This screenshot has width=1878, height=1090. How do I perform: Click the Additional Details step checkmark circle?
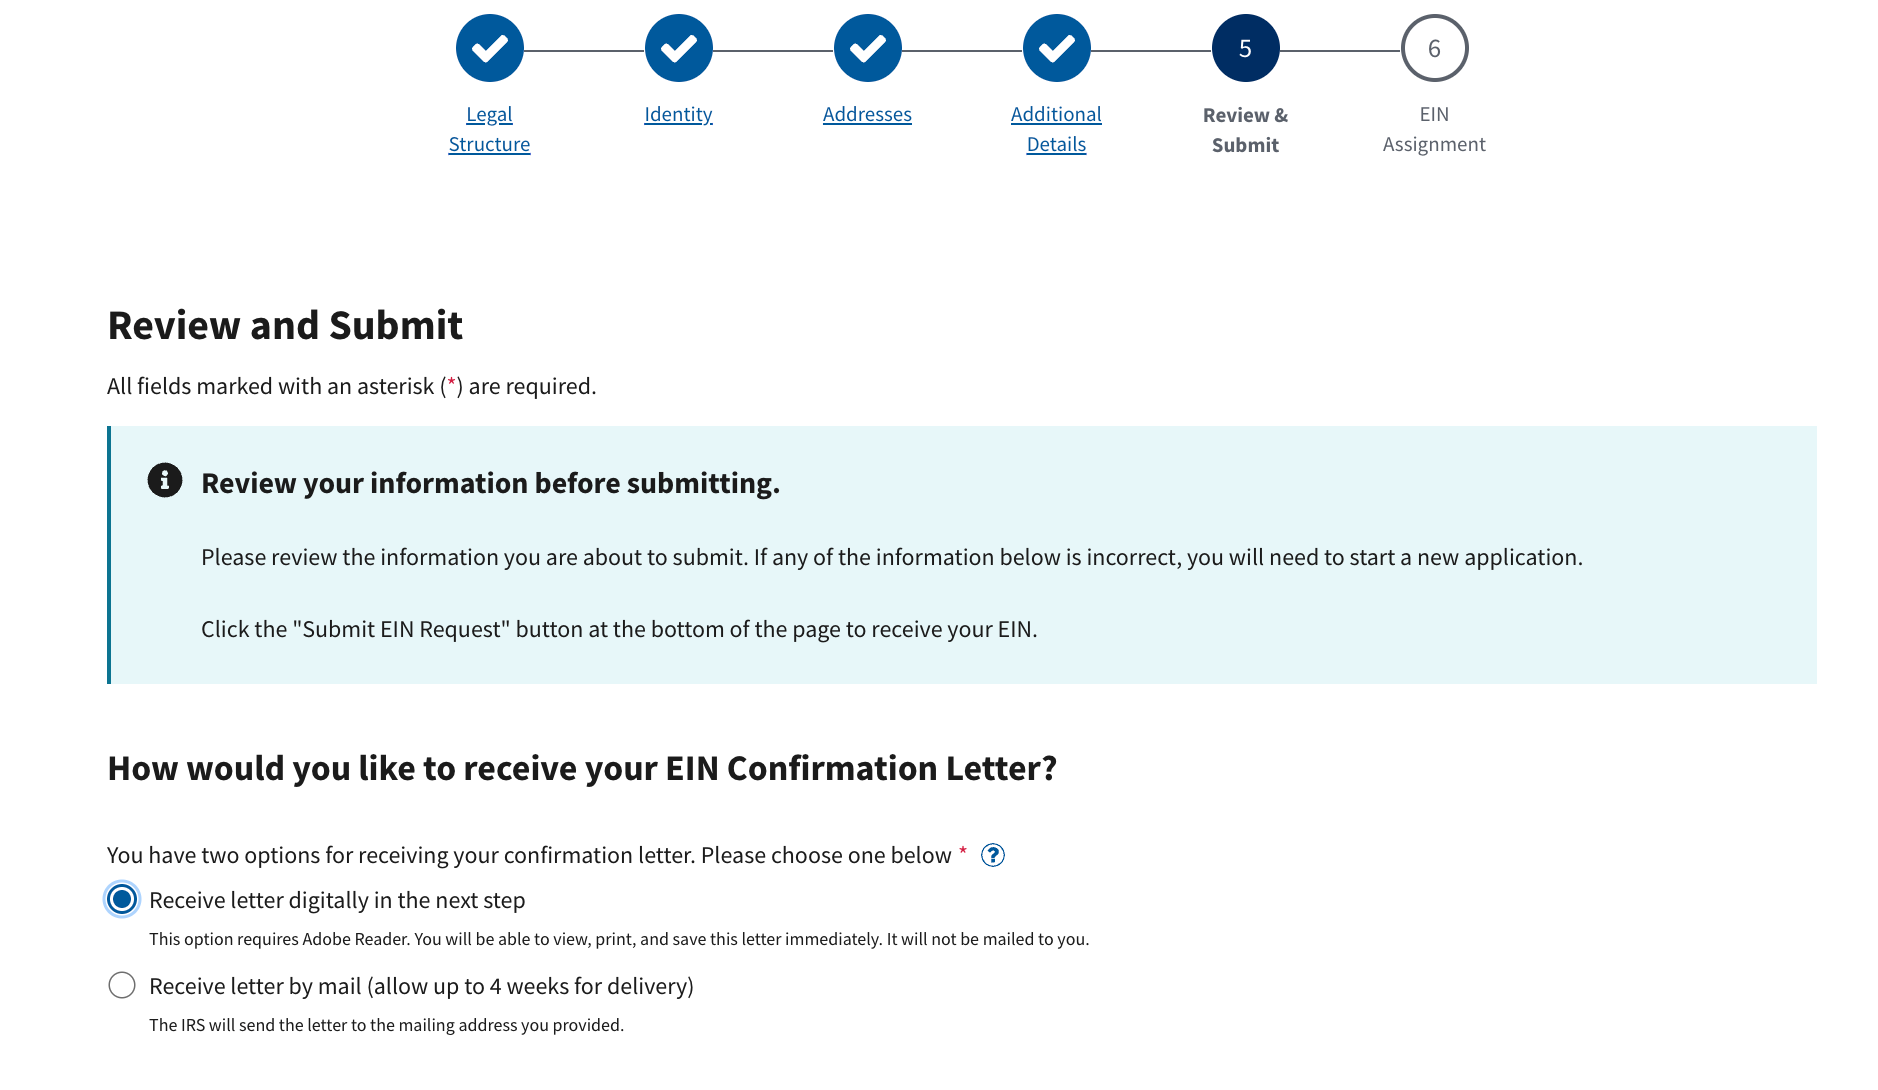tap(1056, 48)
